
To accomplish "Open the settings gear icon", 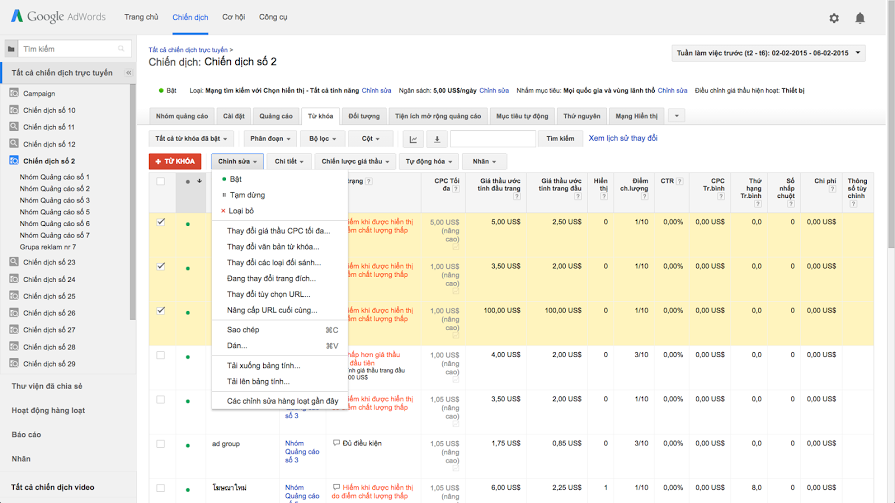I will pyautogui.click(x=834, y=18).
